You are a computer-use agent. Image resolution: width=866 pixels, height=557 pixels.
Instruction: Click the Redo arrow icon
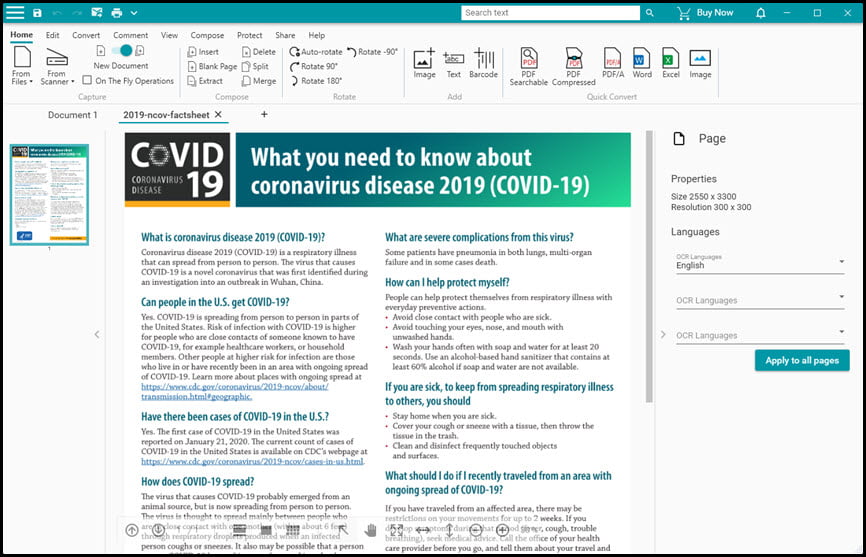77,13
